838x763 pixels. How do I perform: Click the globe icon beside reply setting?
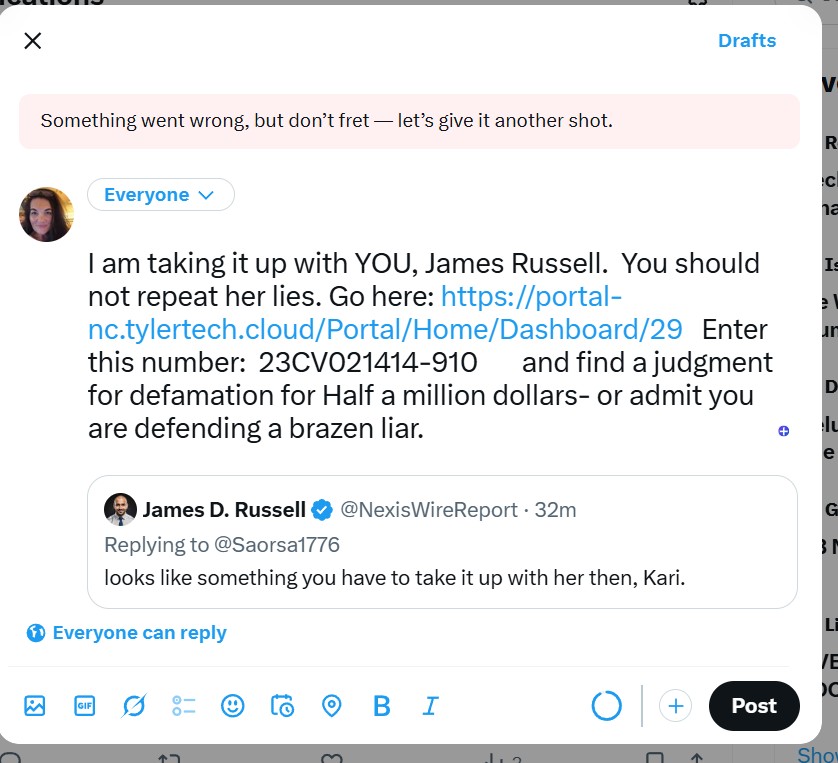pyautogui.click(x=36, y=633)
